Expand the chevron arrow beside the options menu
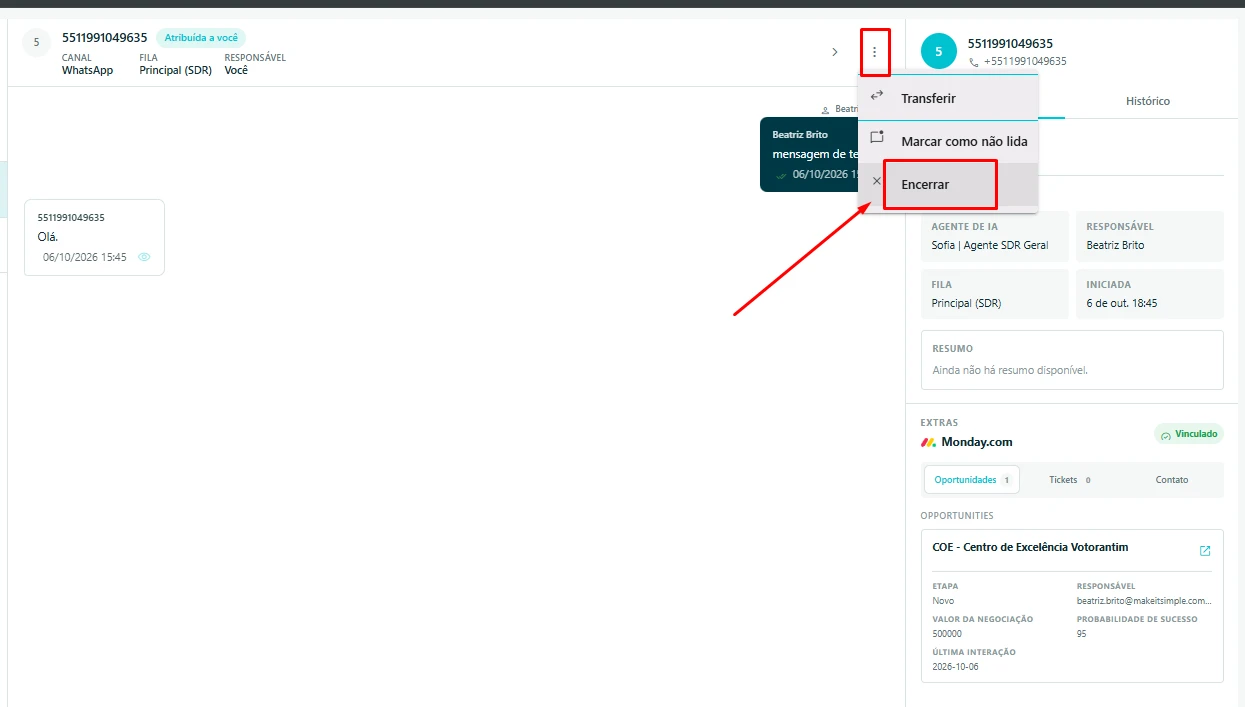The width and height of the screenshot is (1245, 707). point(835,52)
